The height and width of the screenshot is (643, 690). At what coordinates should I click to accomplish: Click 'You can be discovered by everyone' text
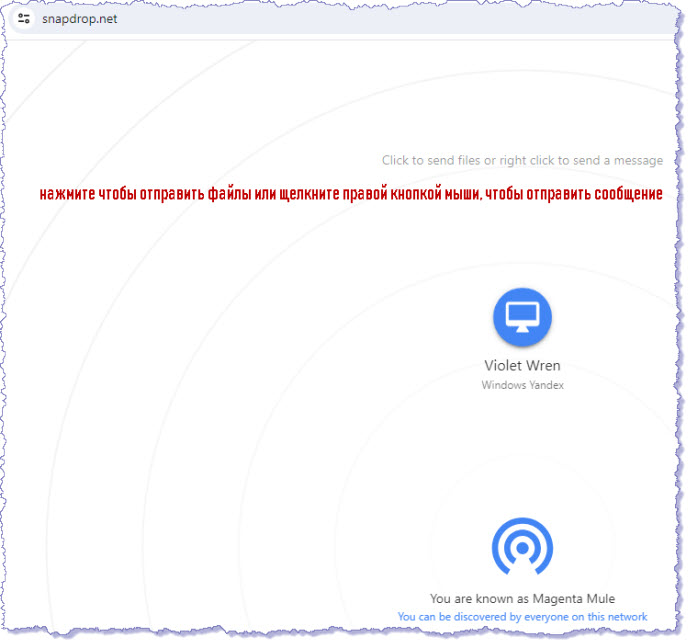pos(522,617)
